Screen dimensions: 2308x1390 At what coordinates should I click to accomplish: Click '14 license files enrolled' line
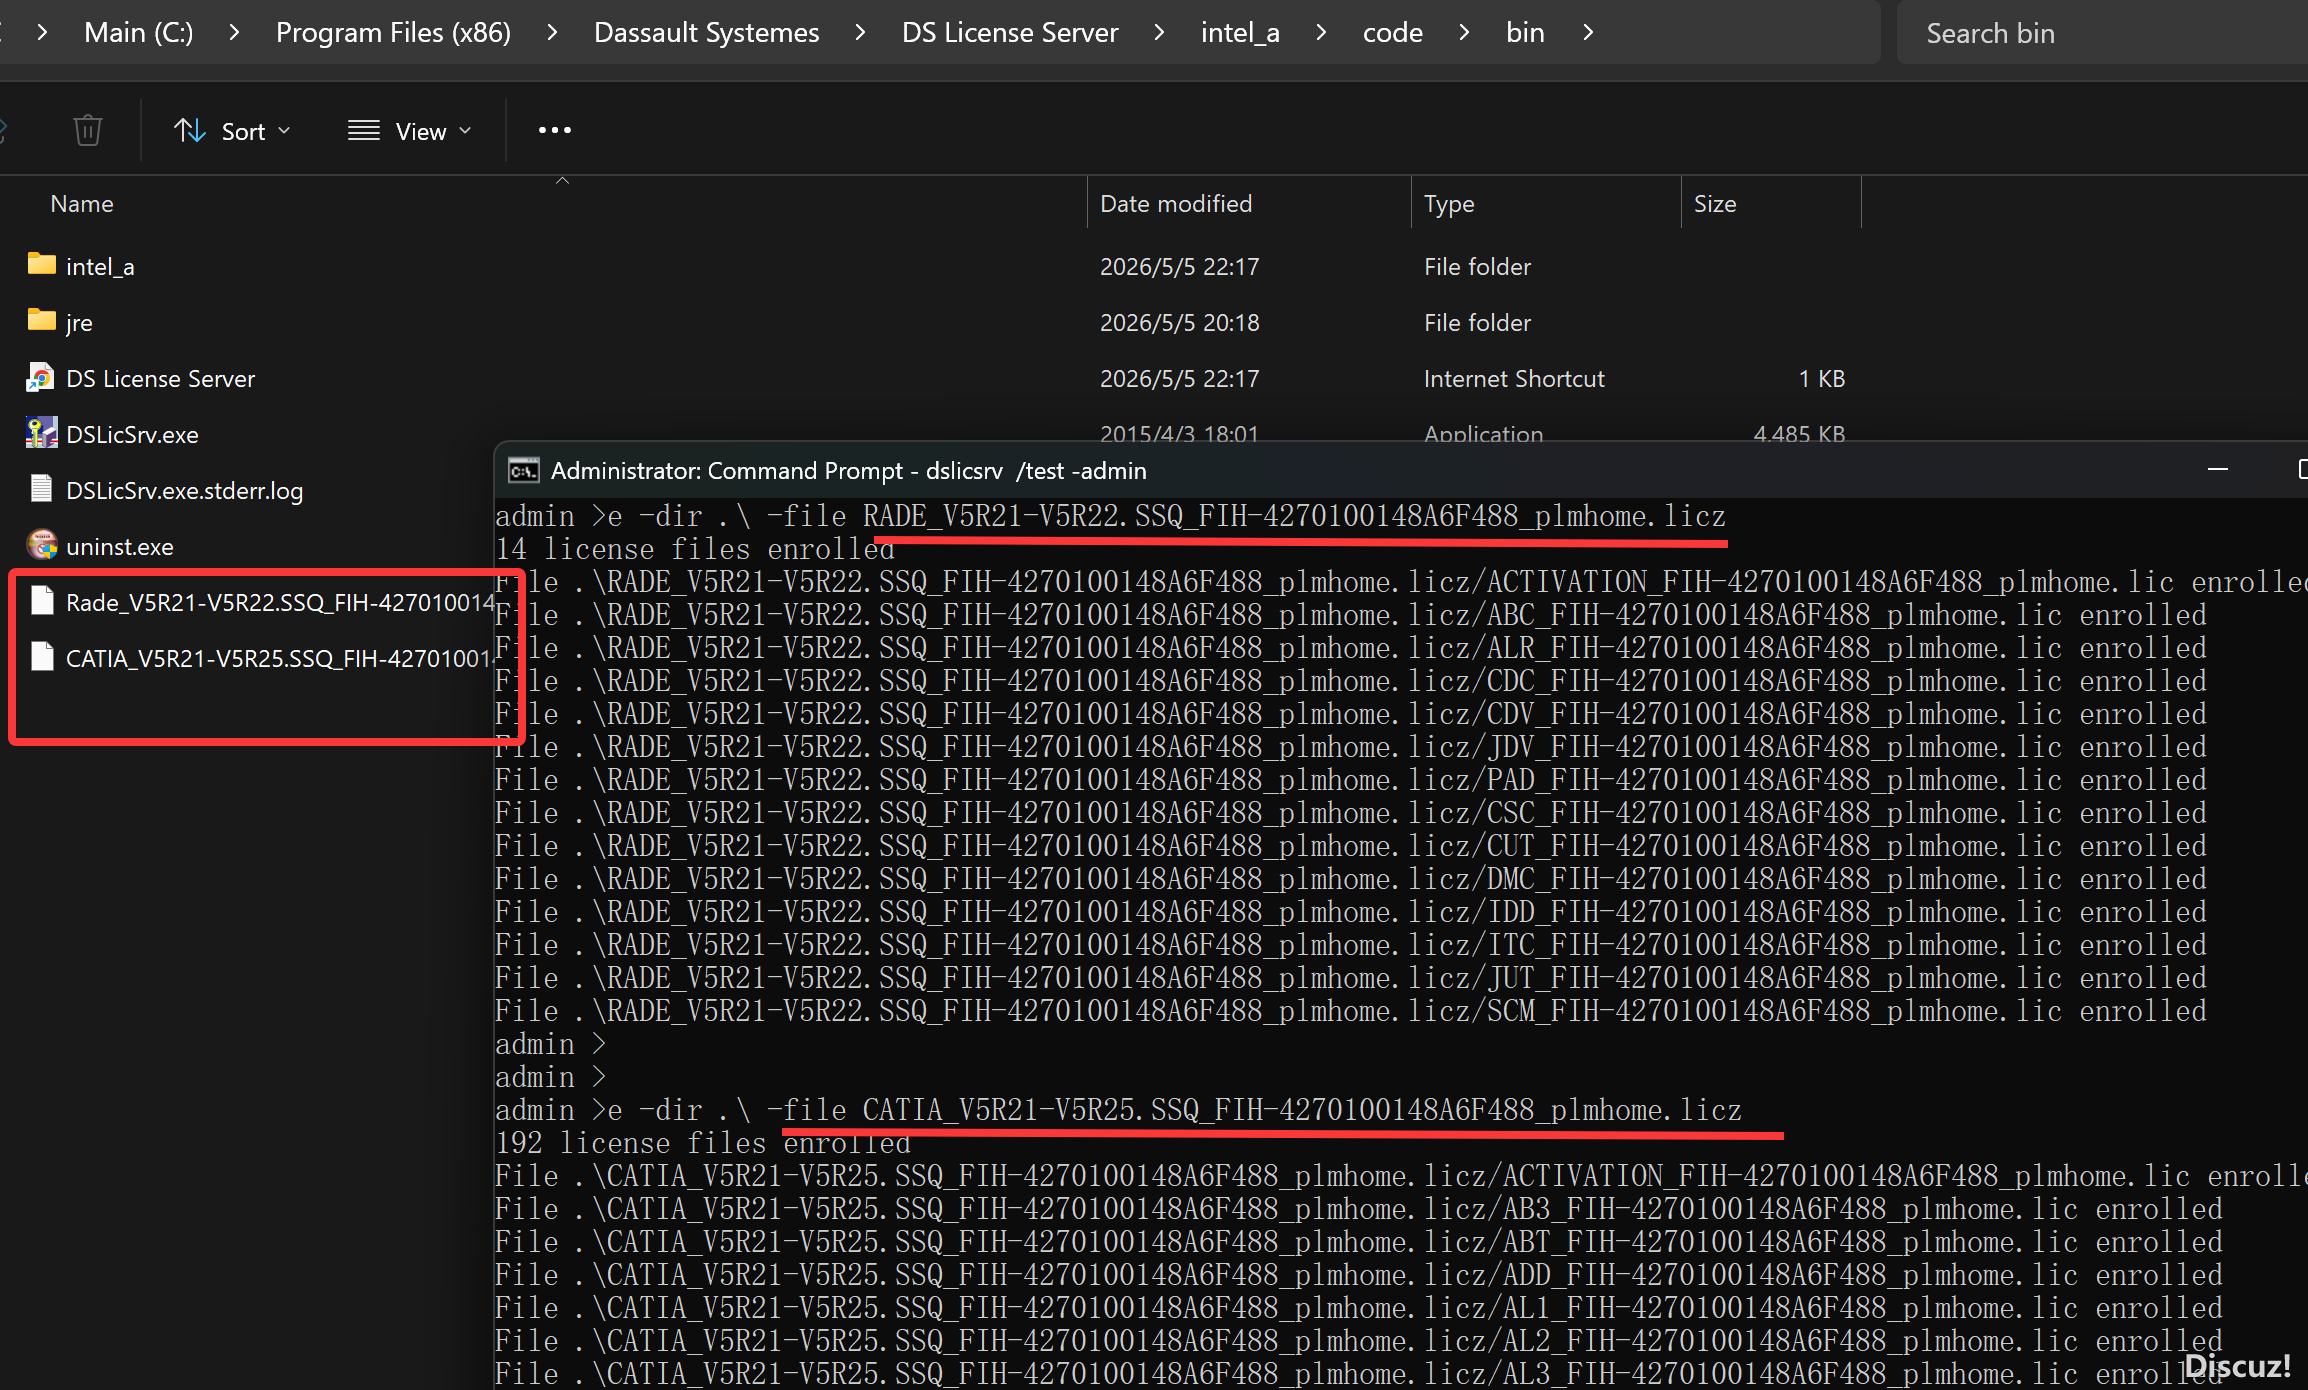coord(695,550)
